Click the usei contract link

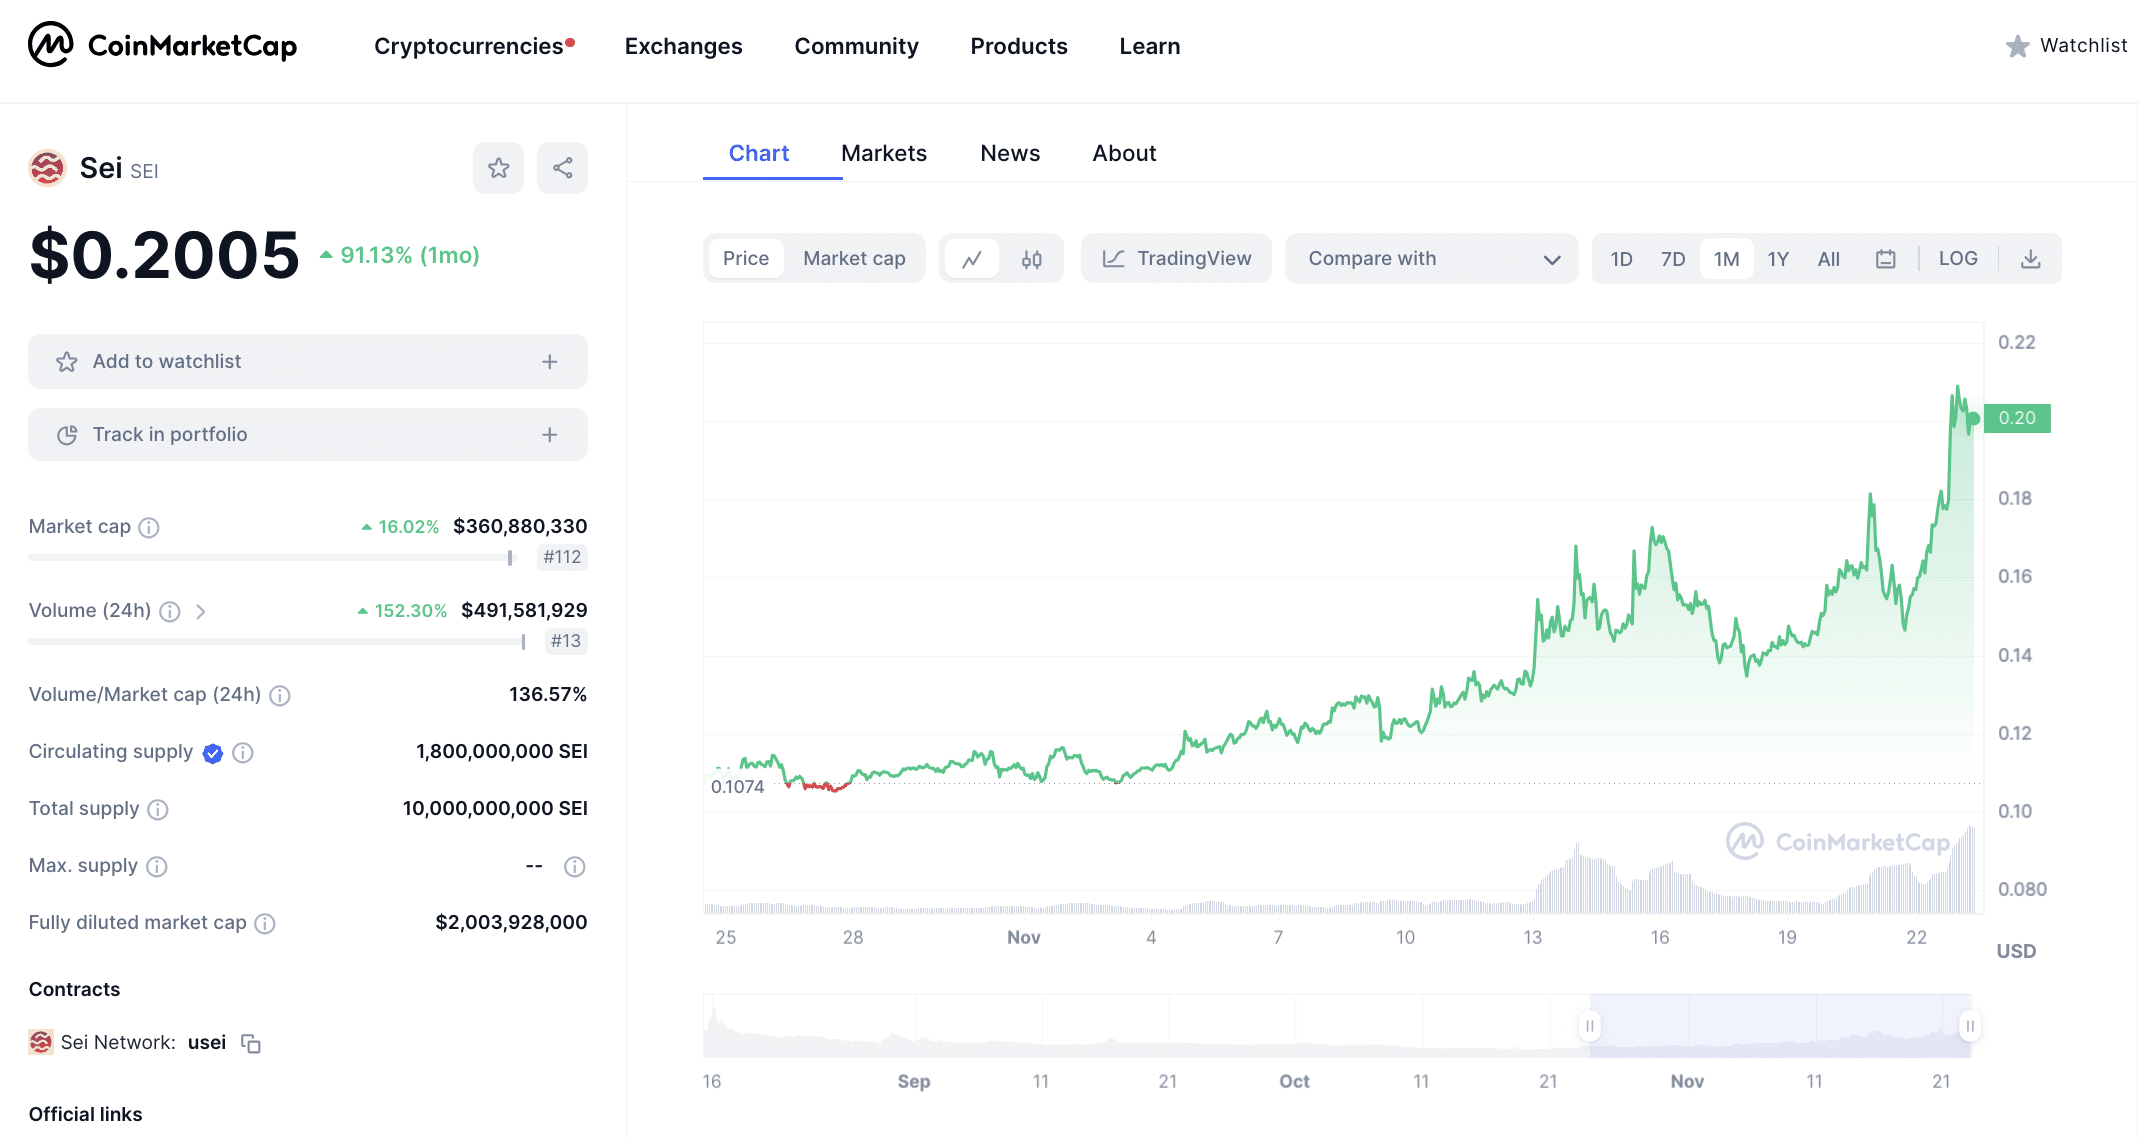click(207, 1043)
